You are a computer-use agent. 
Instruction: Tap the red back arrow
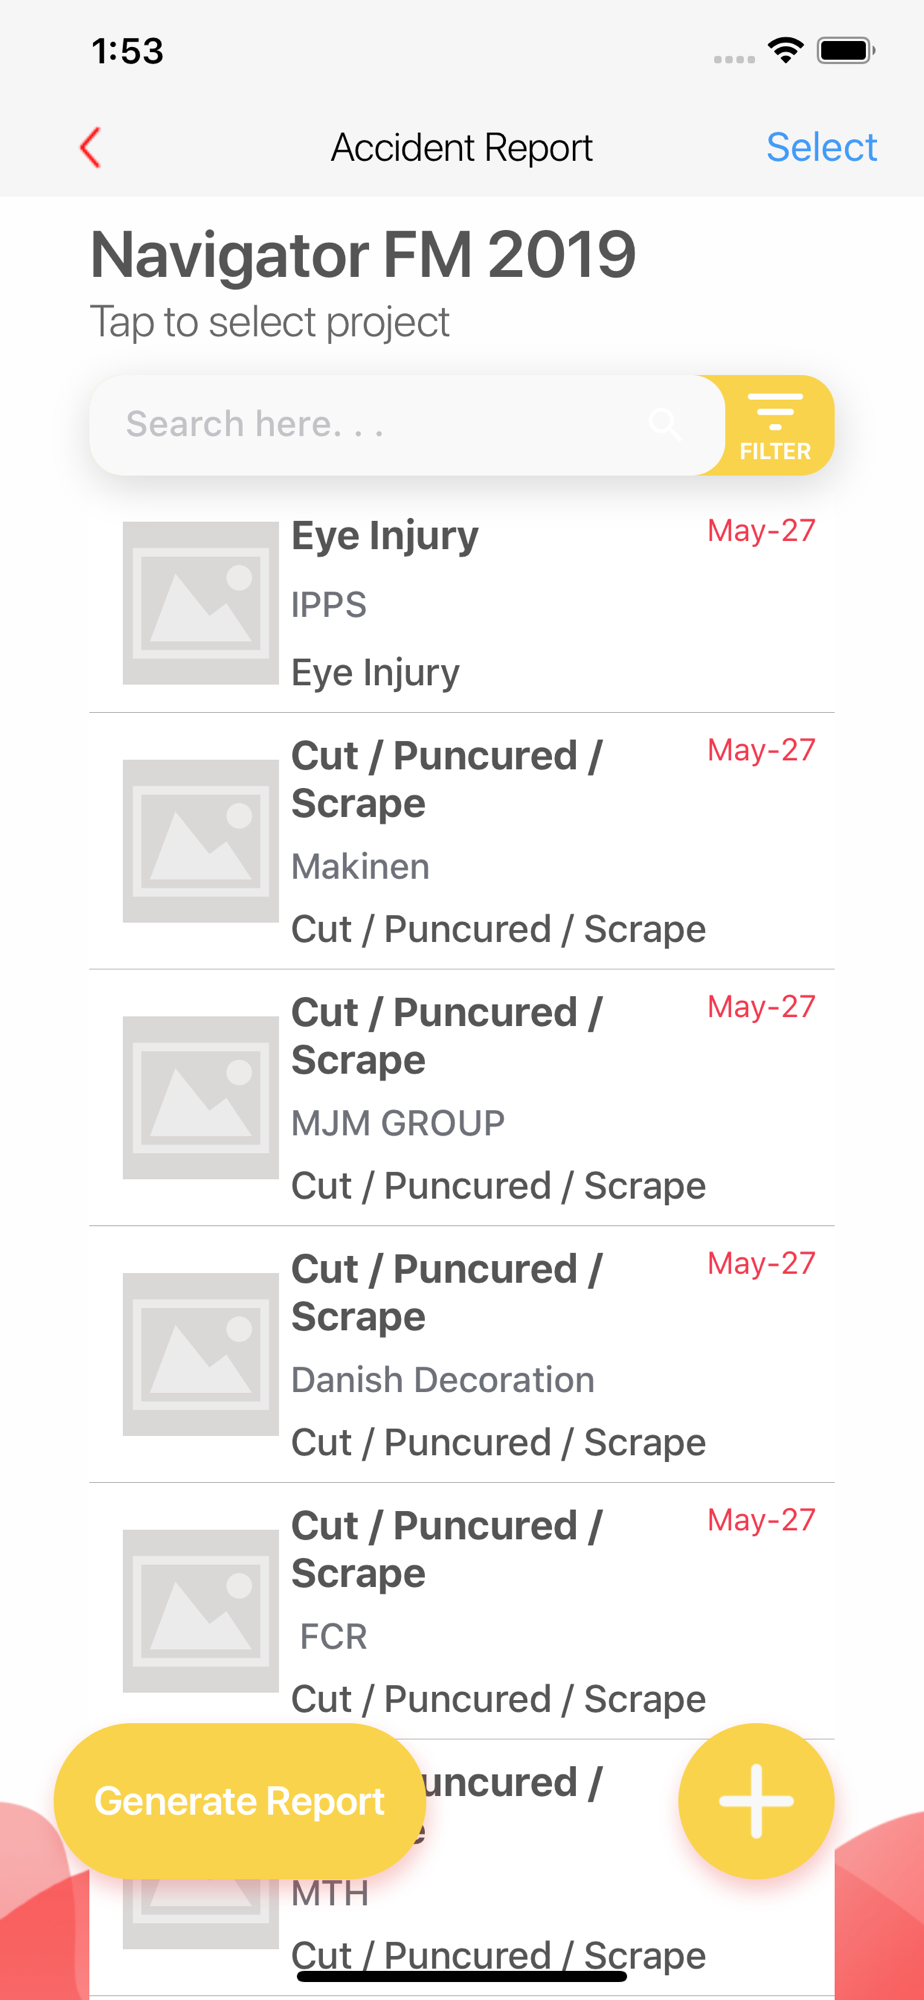tap(90, 148)
